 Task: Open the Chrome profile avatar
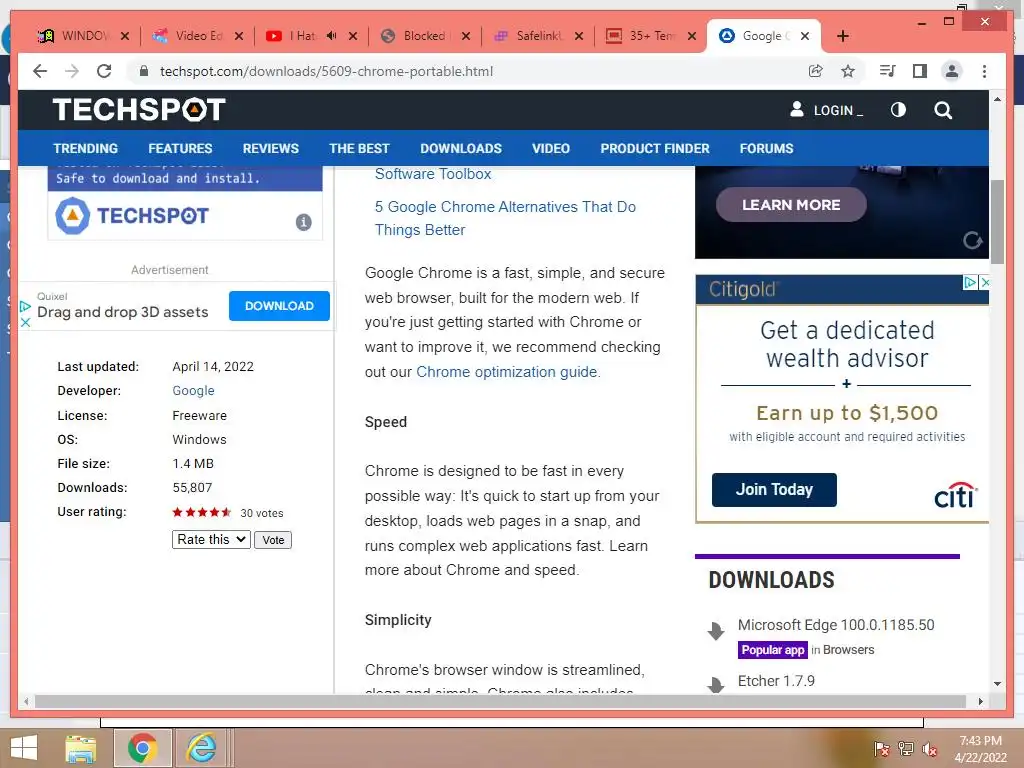(952, 71)
